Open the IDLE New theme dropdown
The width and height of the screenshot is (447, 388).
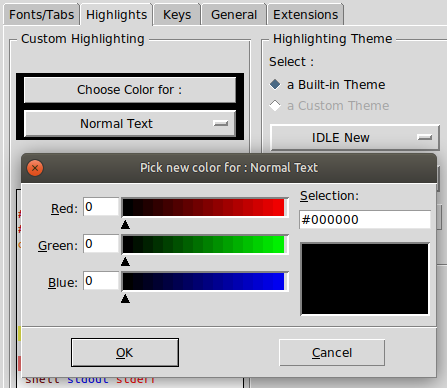(x=355, y=138)
